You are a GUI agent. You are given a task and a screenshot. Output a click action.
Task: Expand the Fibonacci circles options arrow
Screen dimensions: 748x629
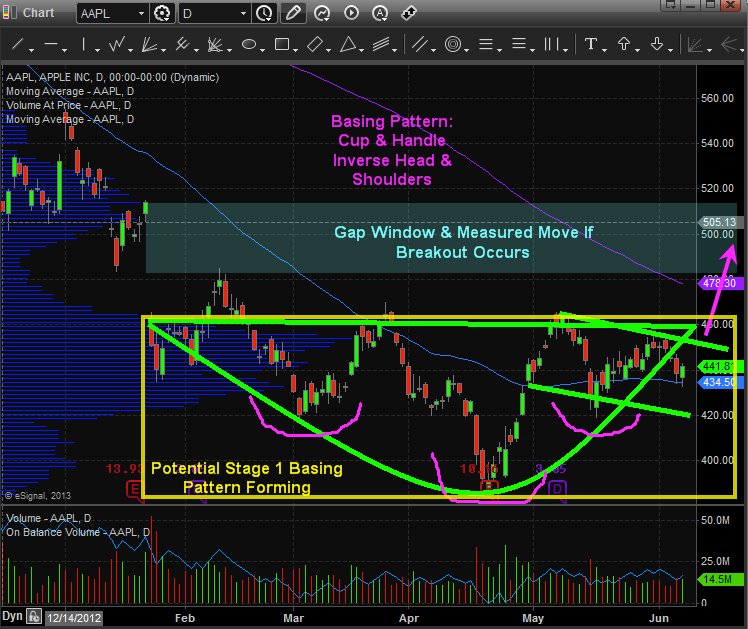point(467,50)
